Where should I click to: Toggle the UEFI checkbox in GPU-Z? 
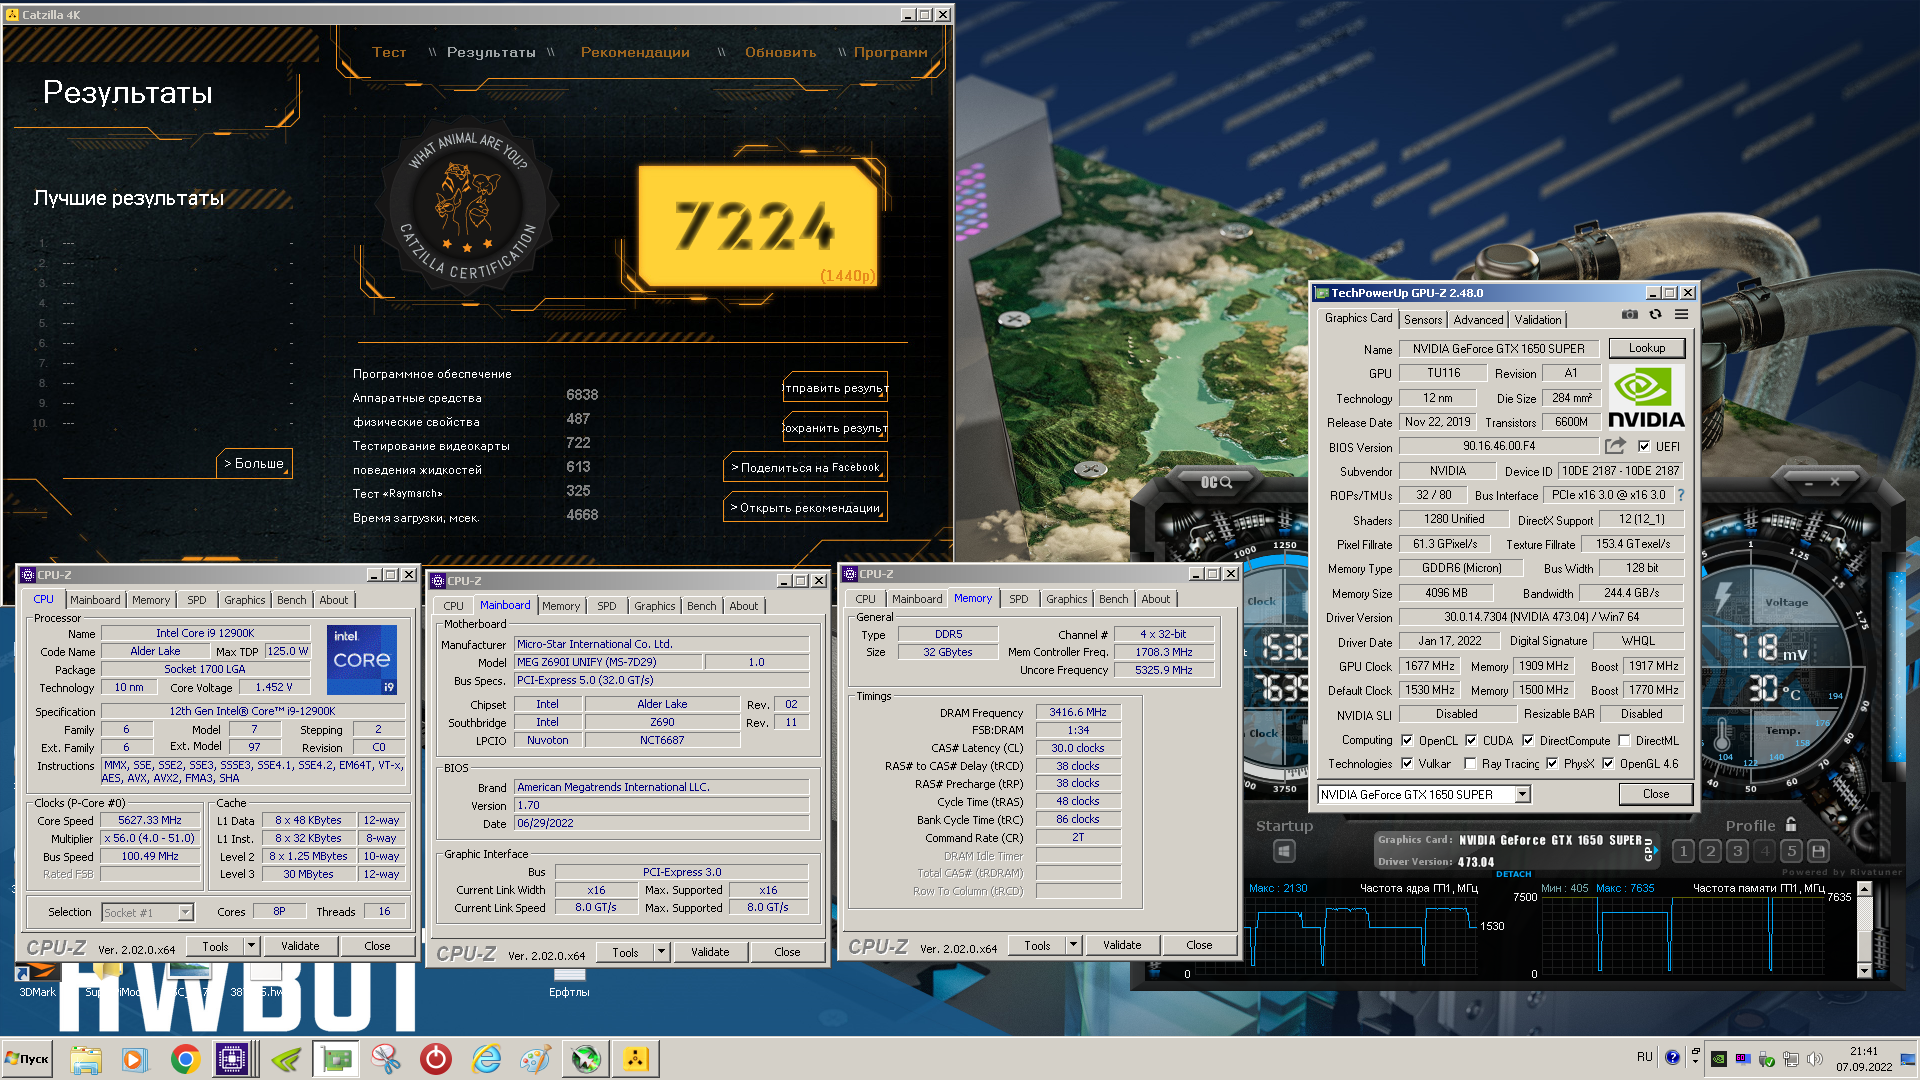point(1644,447)
